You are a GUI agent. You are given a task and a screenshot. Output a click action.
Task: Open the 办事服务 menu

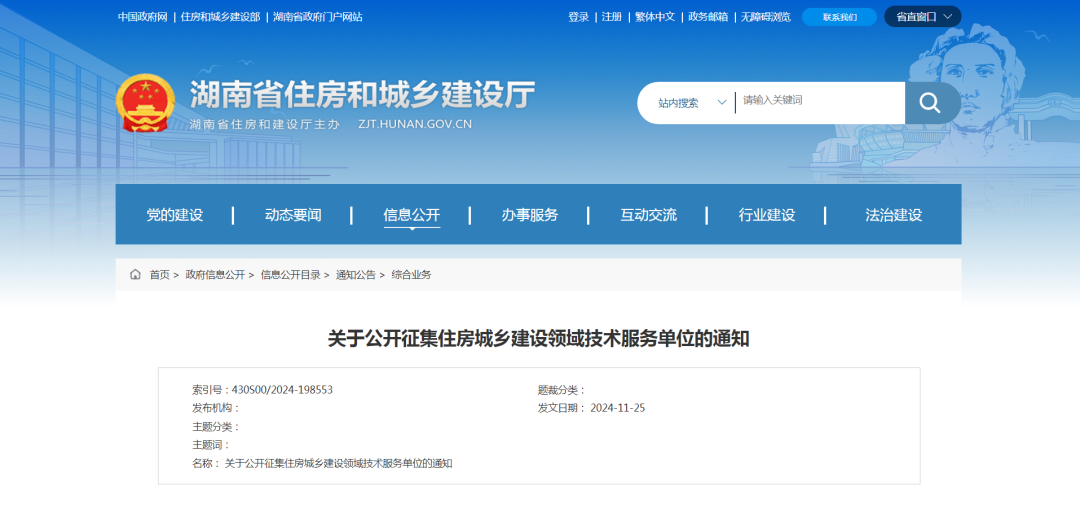click(x=530, y=215)
